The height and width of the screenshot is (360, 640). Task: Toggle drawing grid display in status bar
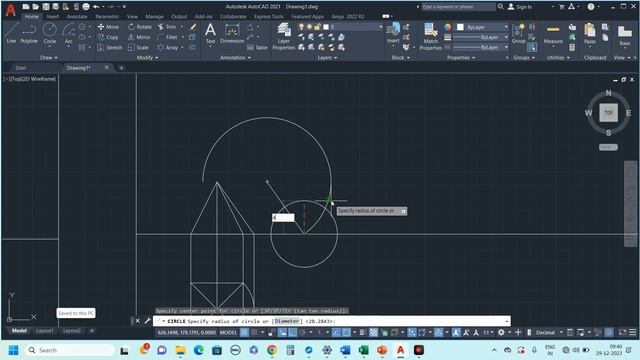pyautogui.click(x=244, y=333)
